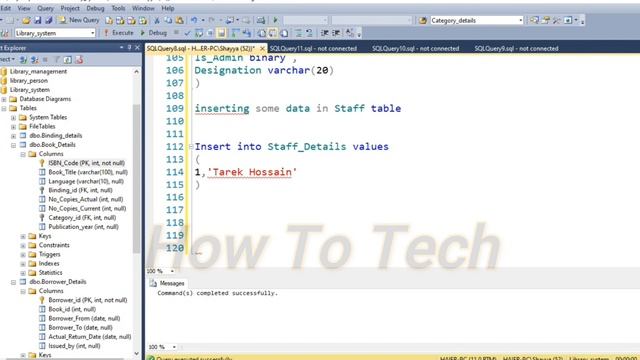Open the Project menu
This screenshot has width=640, height=360.
pyautogui.click(x=70, y=8)
